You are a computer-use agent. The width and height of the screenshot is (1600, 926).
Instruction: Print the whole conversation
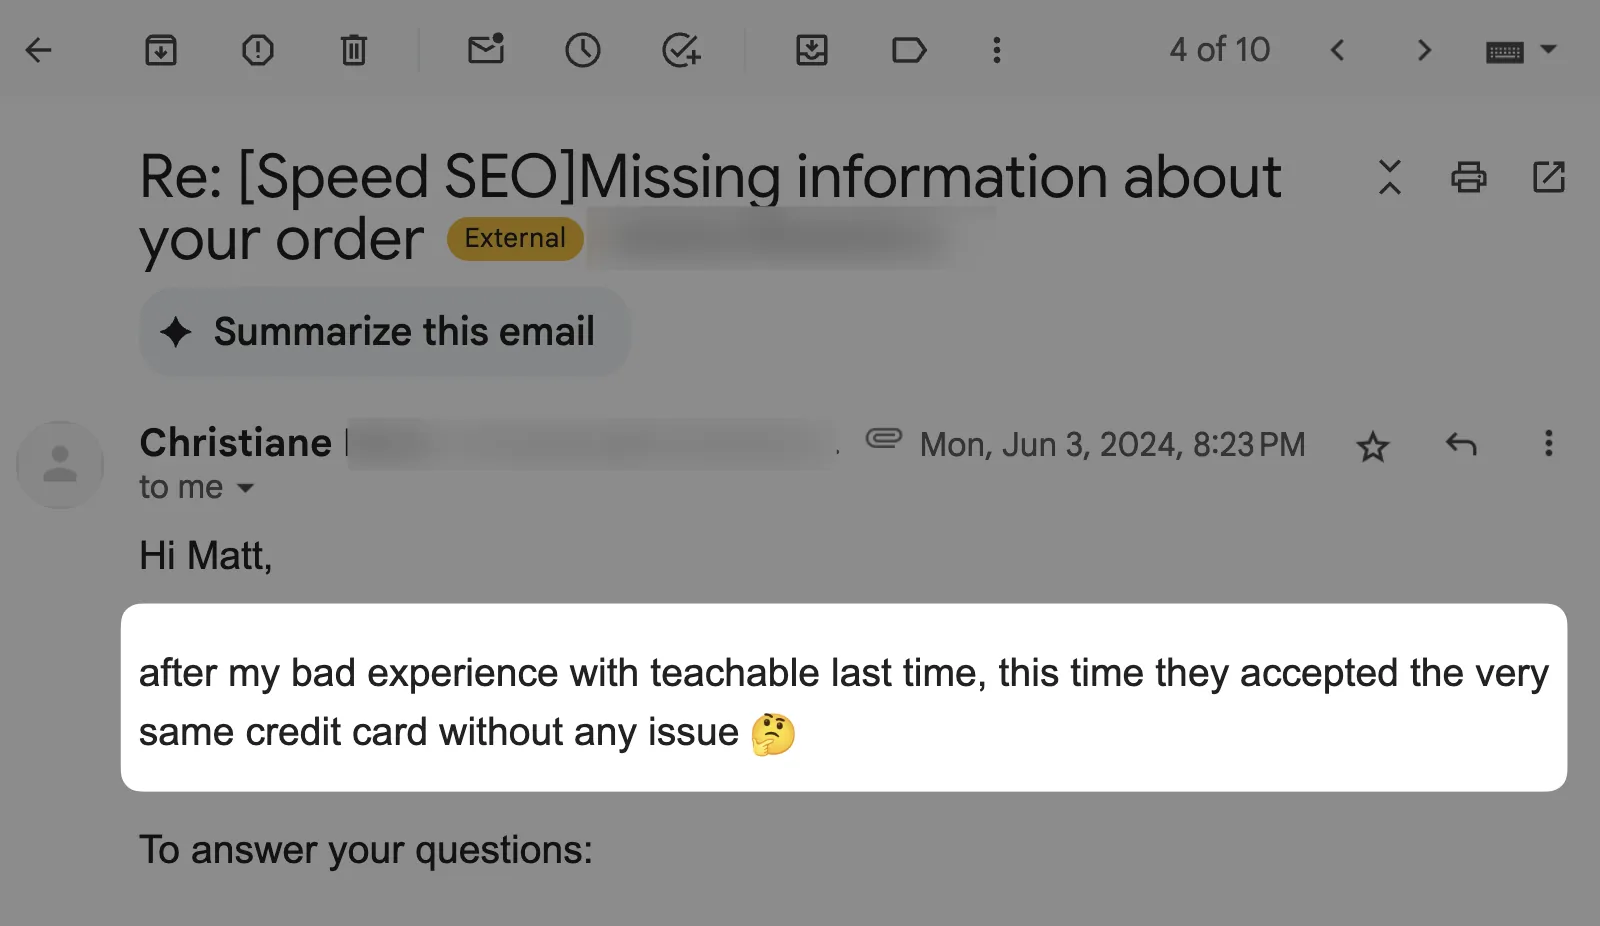tap(1469, 177)
